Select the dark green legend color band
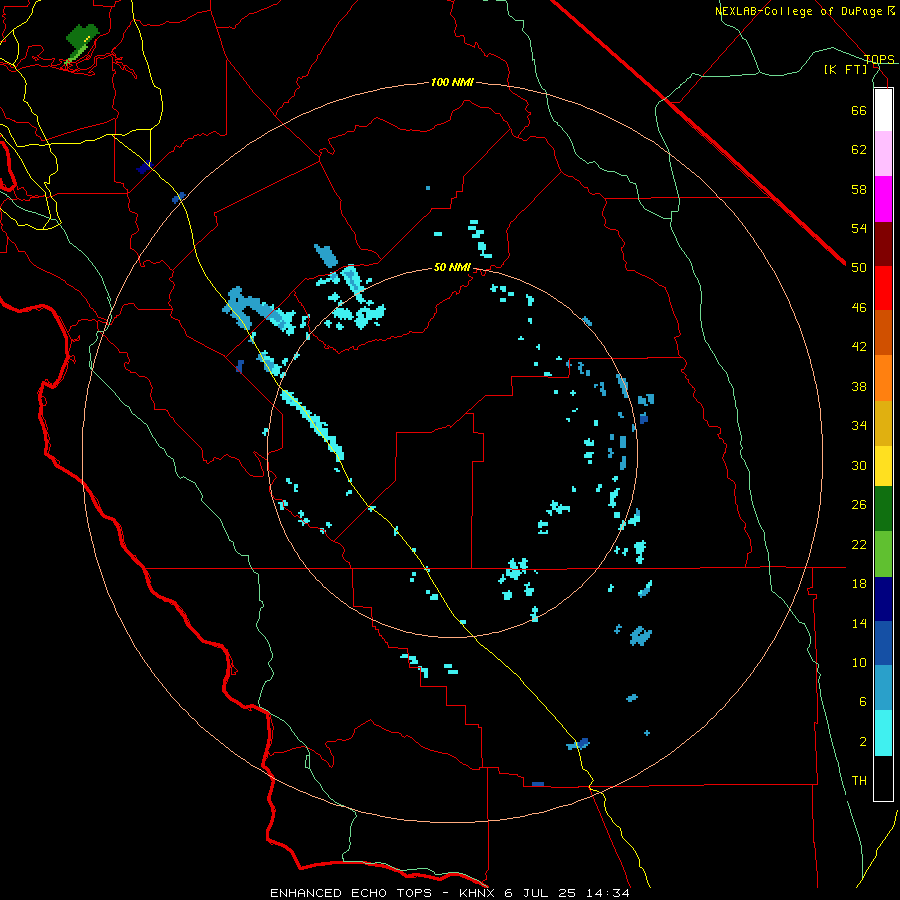The image size is (900, 900). (883, 509)
